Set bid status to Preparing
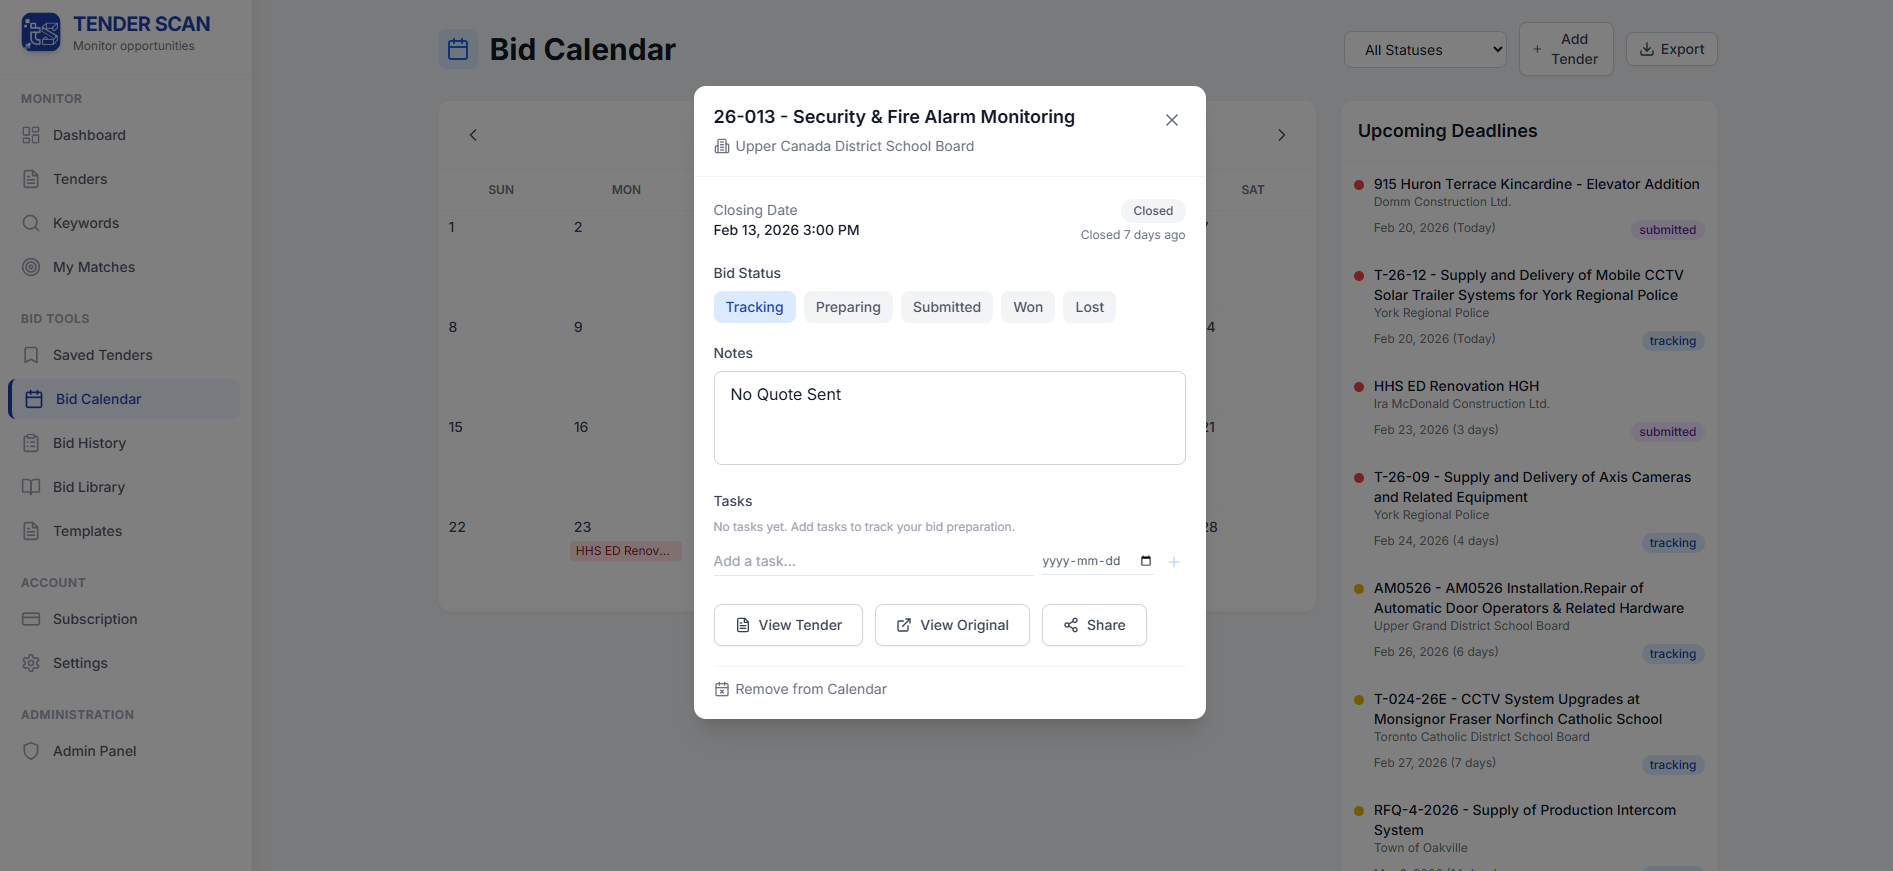The width and height of the screenshot is (1893, 871). (x=848, y=307)
